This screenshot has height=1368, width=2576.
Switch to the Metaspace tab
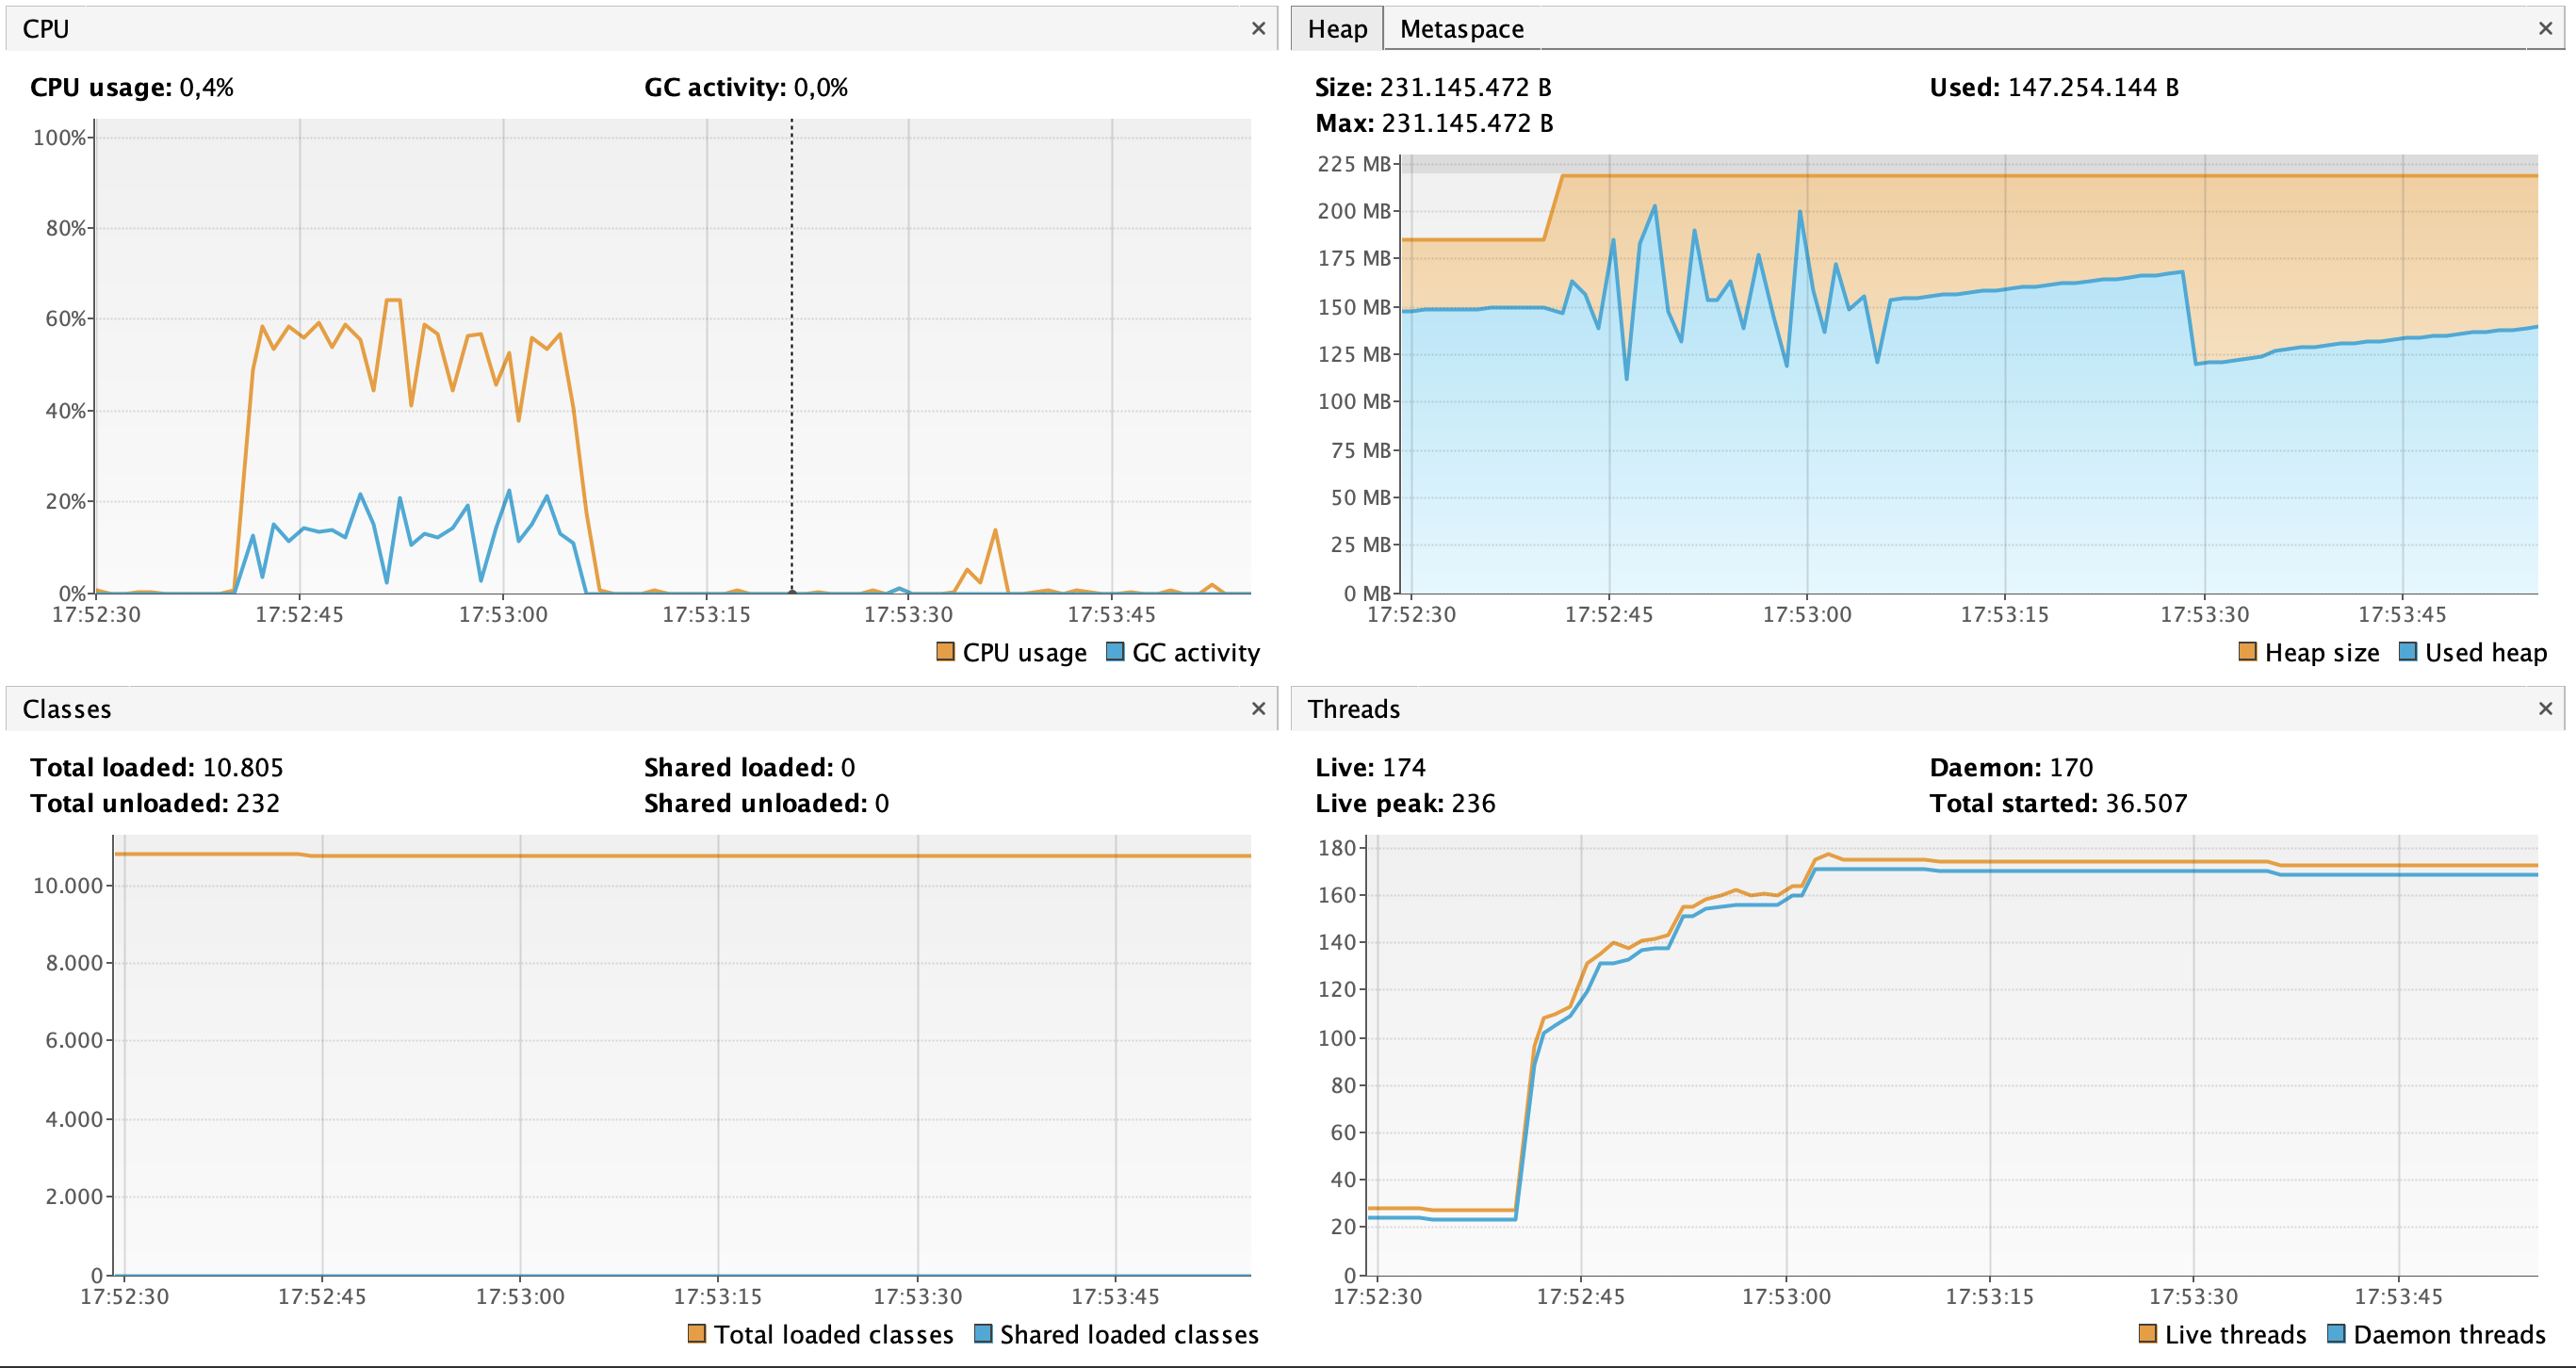[1461, 29]
